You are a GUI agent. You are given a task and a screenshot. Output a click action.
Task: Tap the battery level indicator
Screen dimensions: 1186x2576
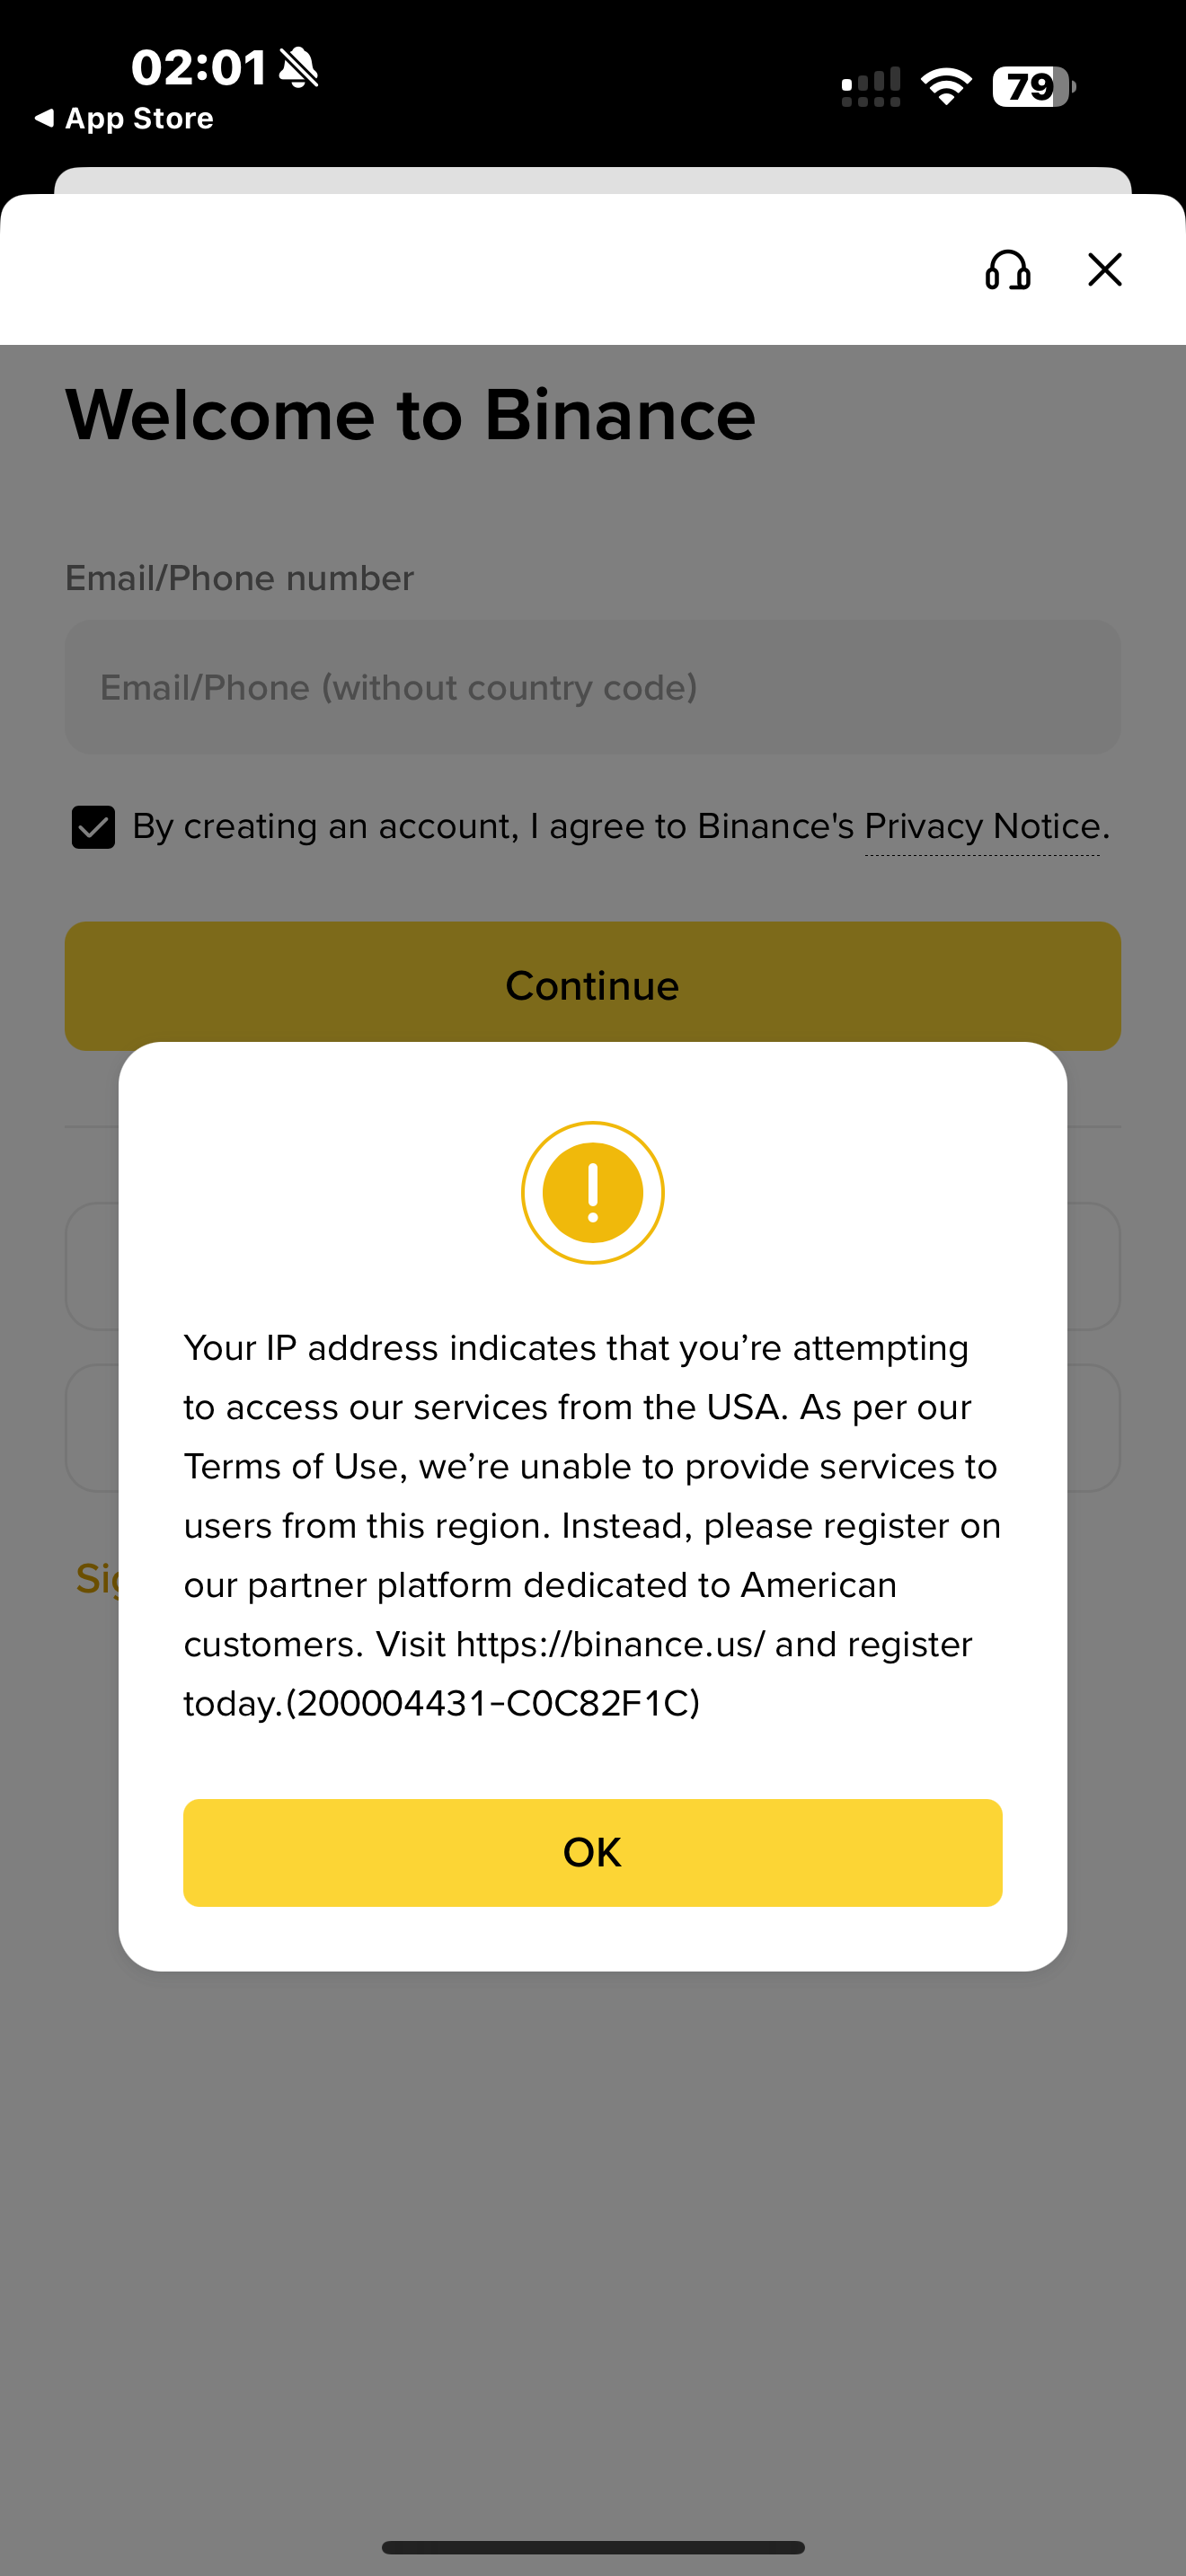[1033, 87]
